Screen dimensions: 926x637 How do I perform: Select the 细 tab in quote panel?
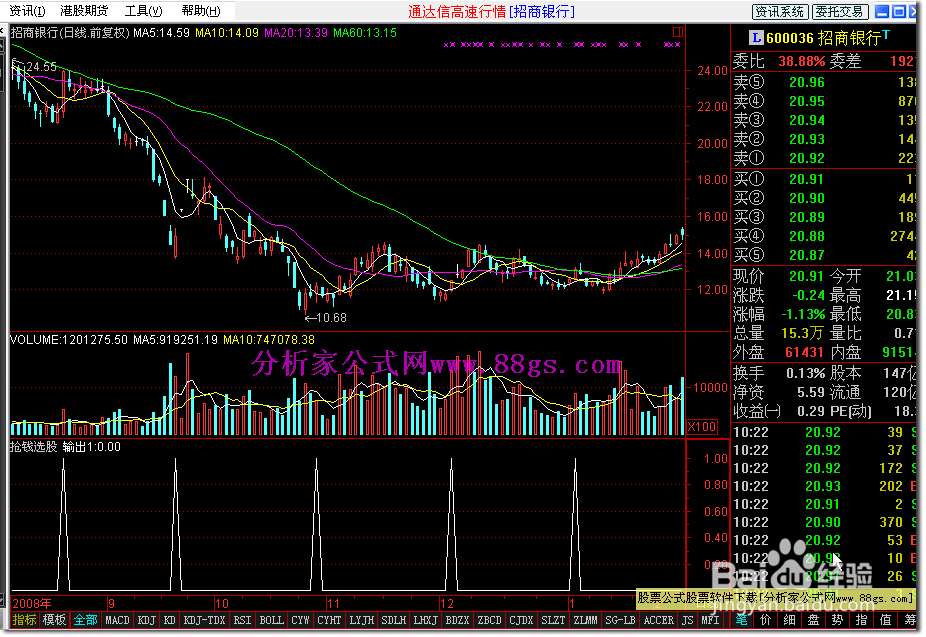point(790,620)
